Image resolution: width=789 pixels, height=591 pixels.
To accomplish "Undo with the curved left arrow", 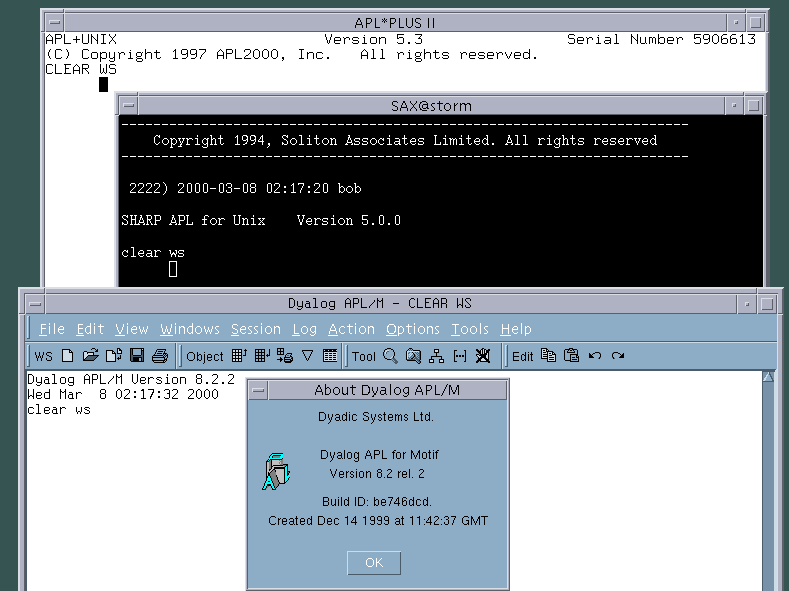I will click(595, 356).
